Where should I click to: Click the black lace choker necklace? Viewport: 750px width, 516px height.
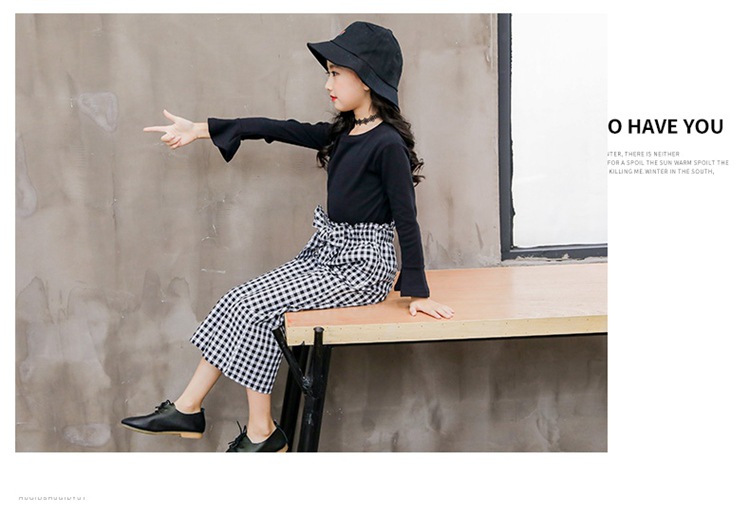coord(366,120)
